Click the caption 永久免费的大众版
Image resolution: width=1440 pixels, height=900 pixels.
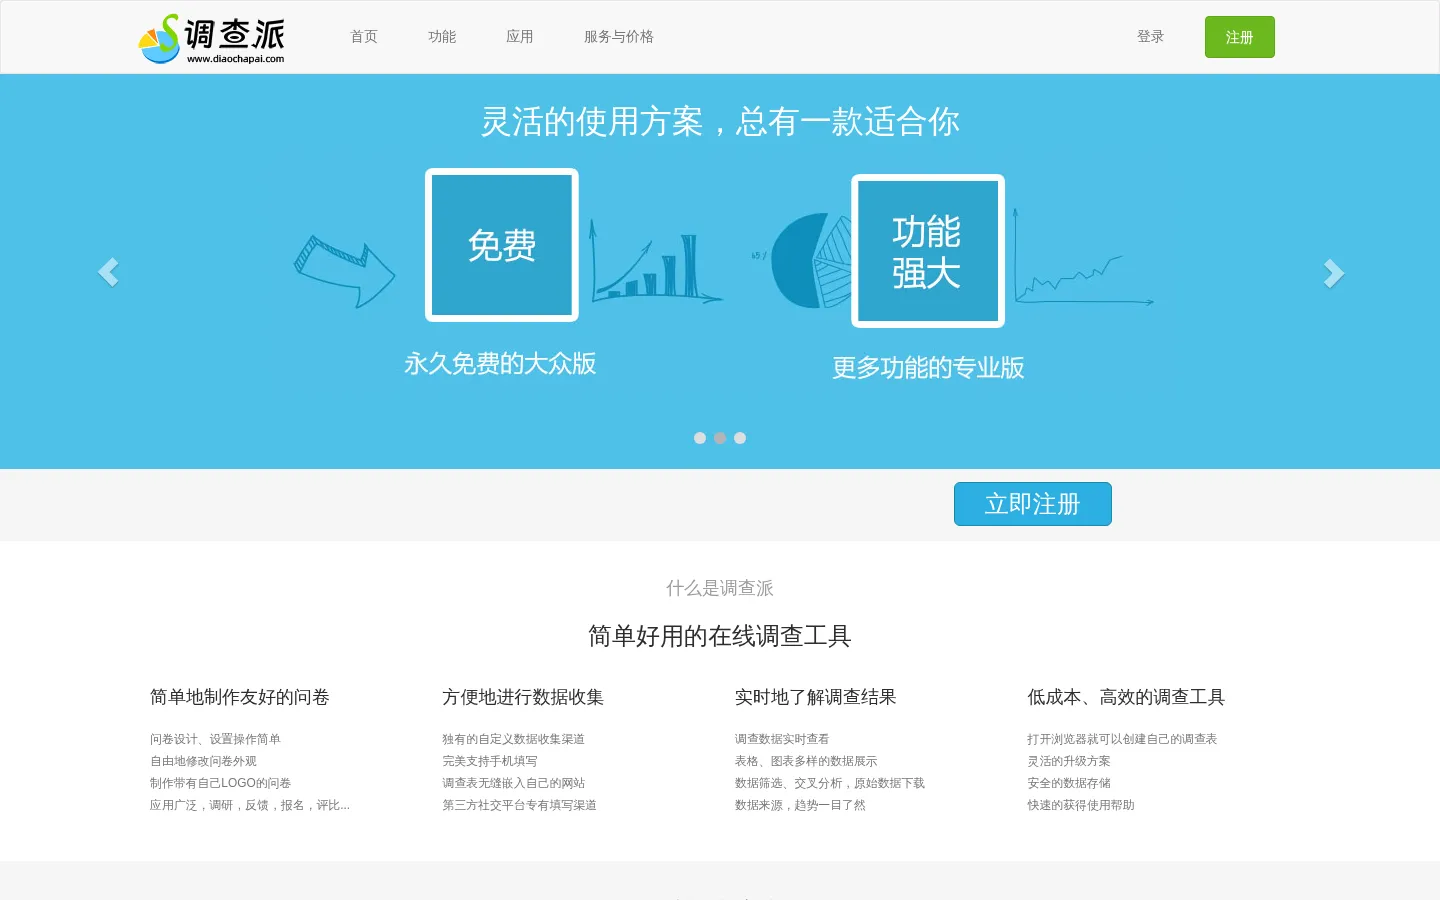[x=500, y=364]
